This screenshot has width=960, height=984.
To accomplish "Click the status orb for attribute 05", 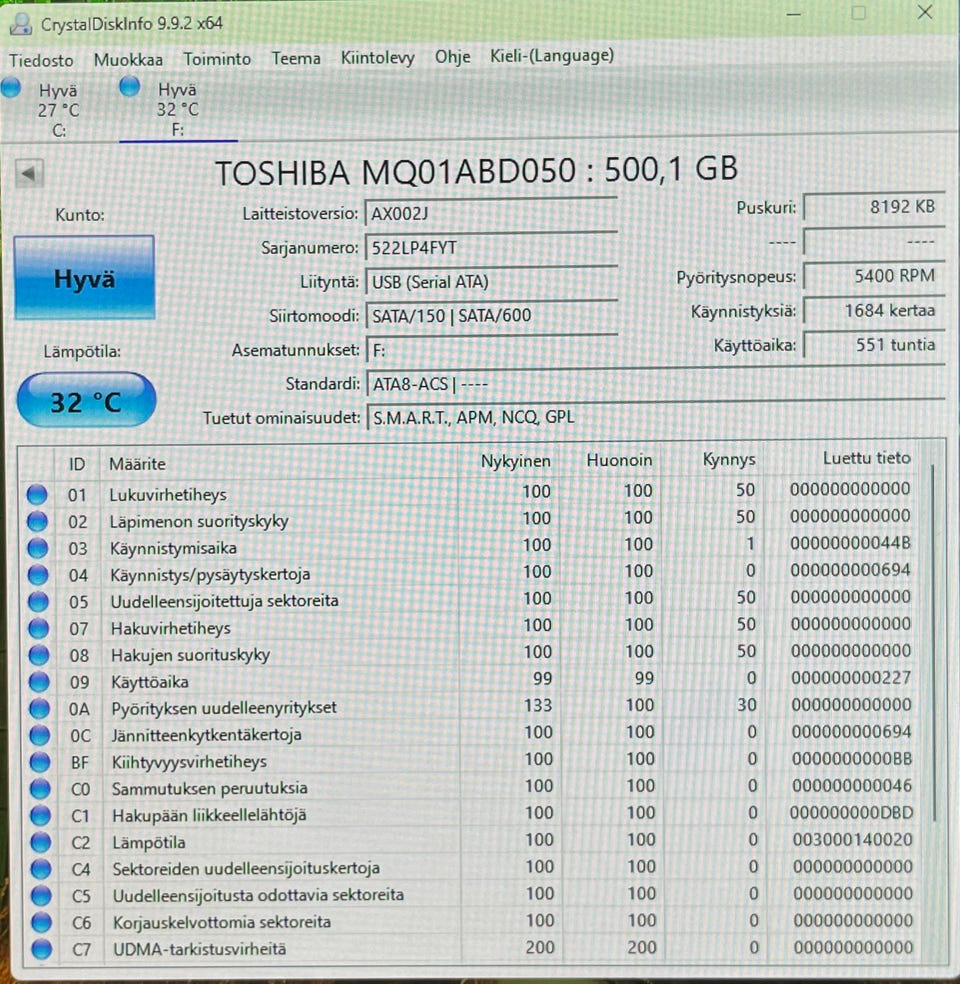I will [38, 602].
